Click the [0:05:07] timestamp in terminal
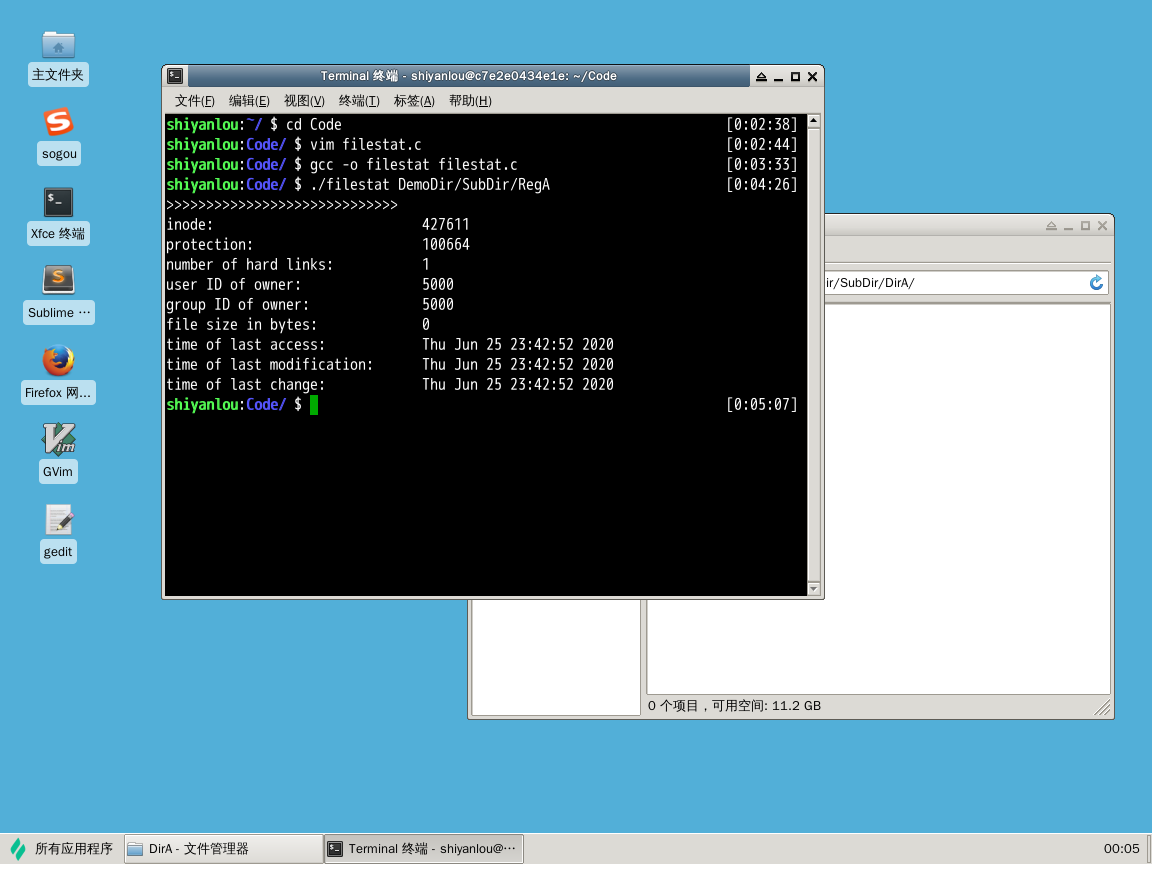Viewport: 1152px width, 896px height. pos(761,405)
